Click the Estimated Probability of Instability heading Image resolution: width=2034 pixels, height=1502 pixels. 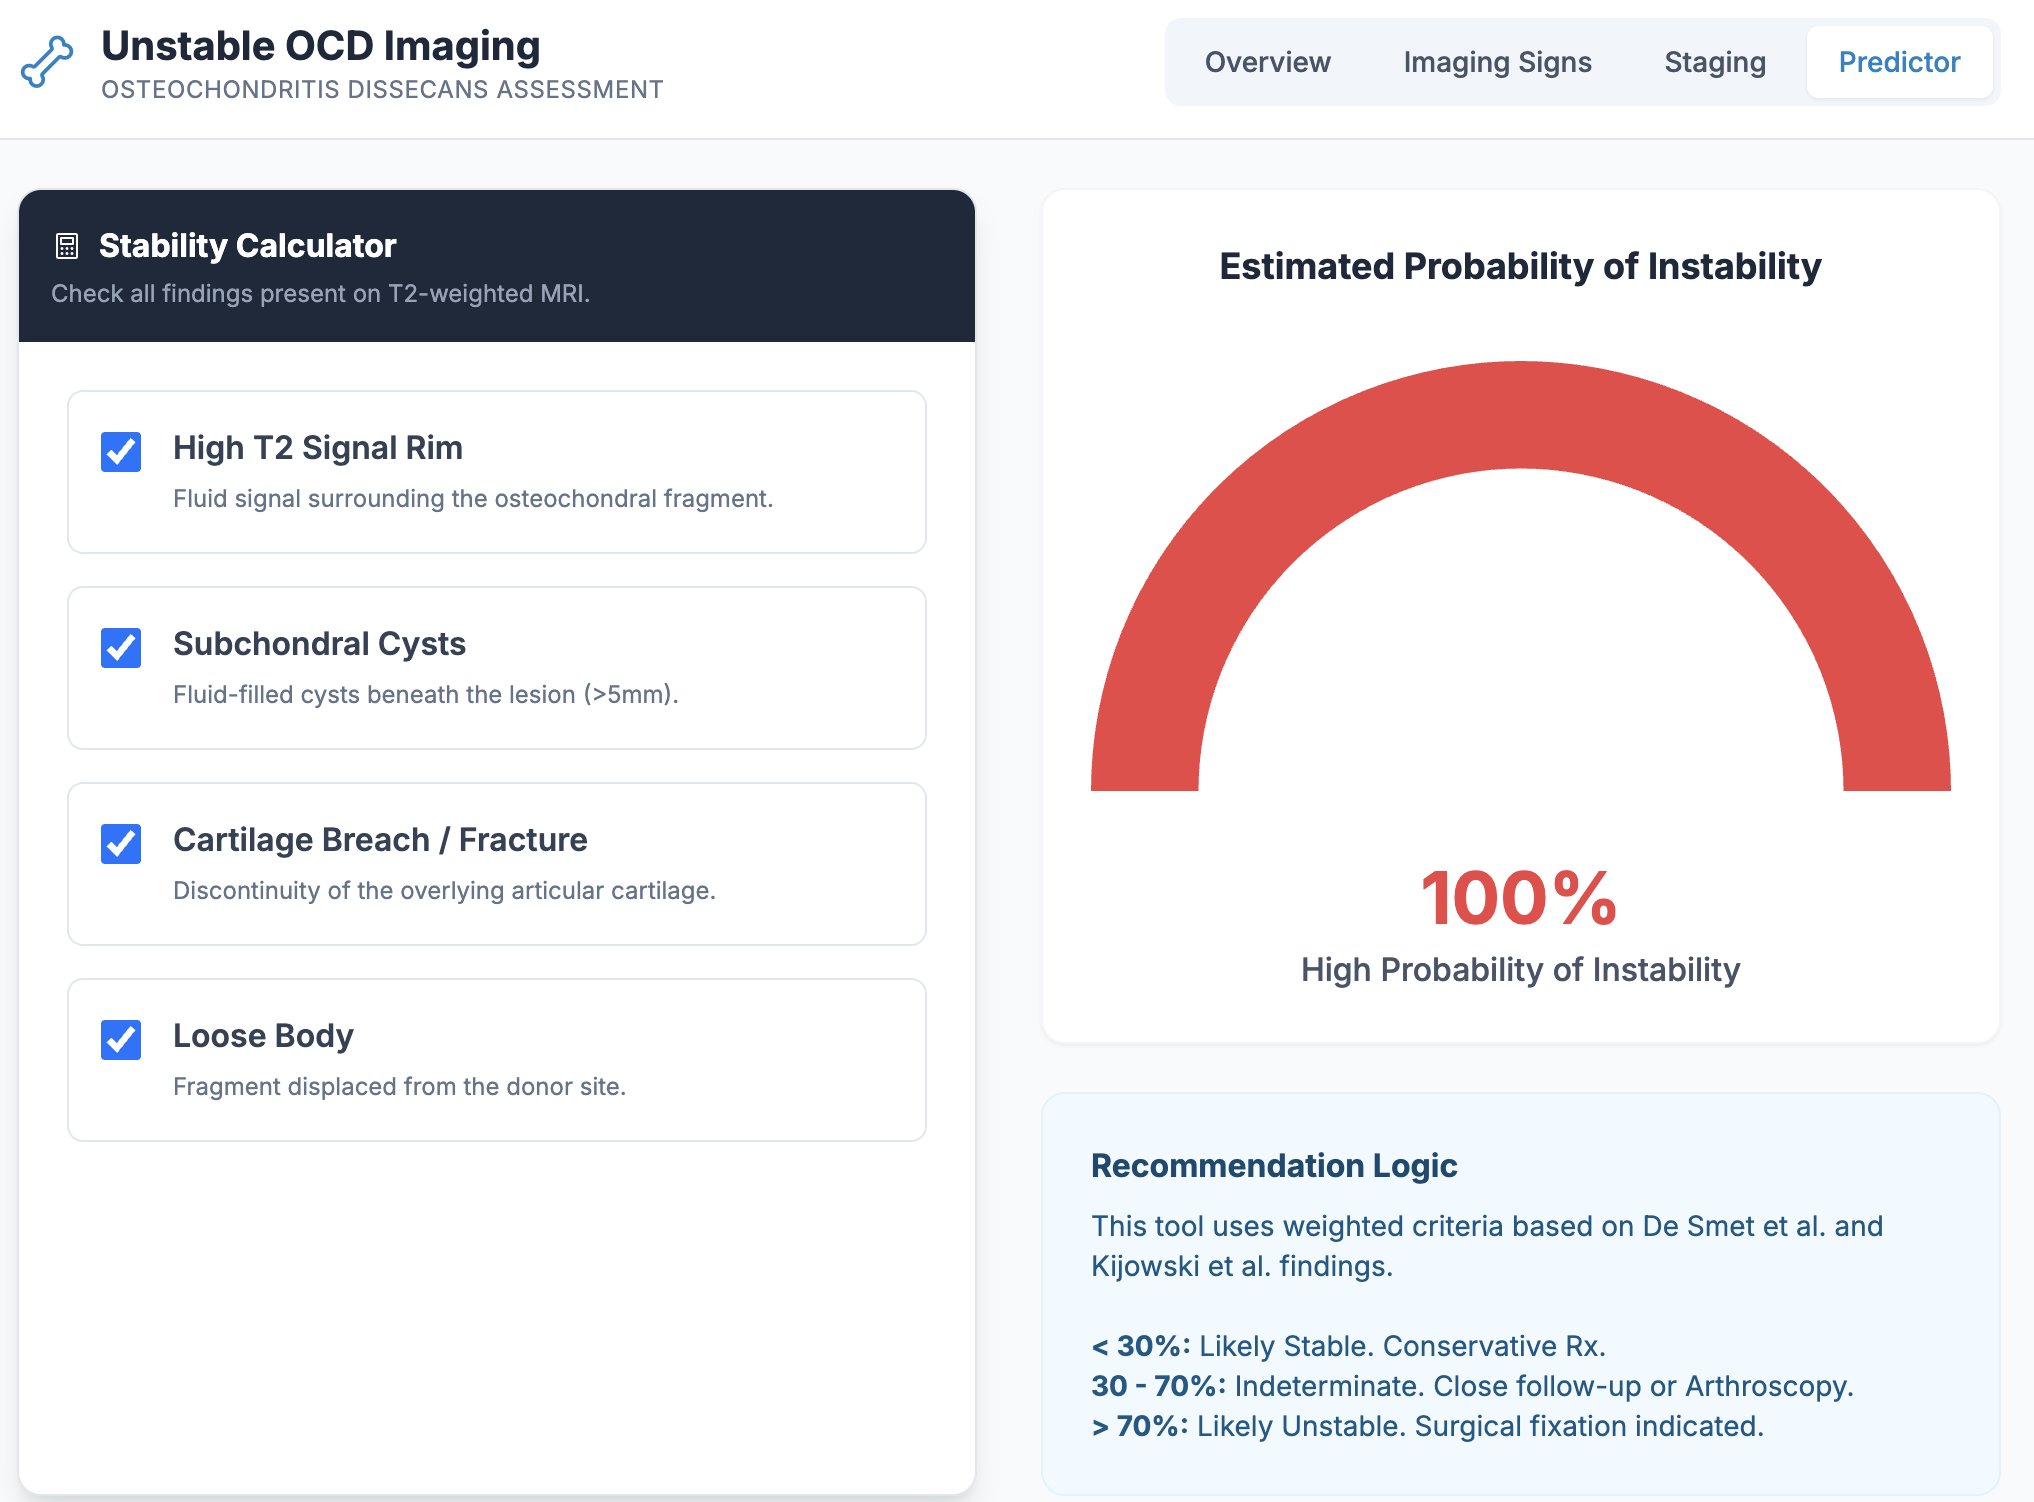(x=1519, y=267)
